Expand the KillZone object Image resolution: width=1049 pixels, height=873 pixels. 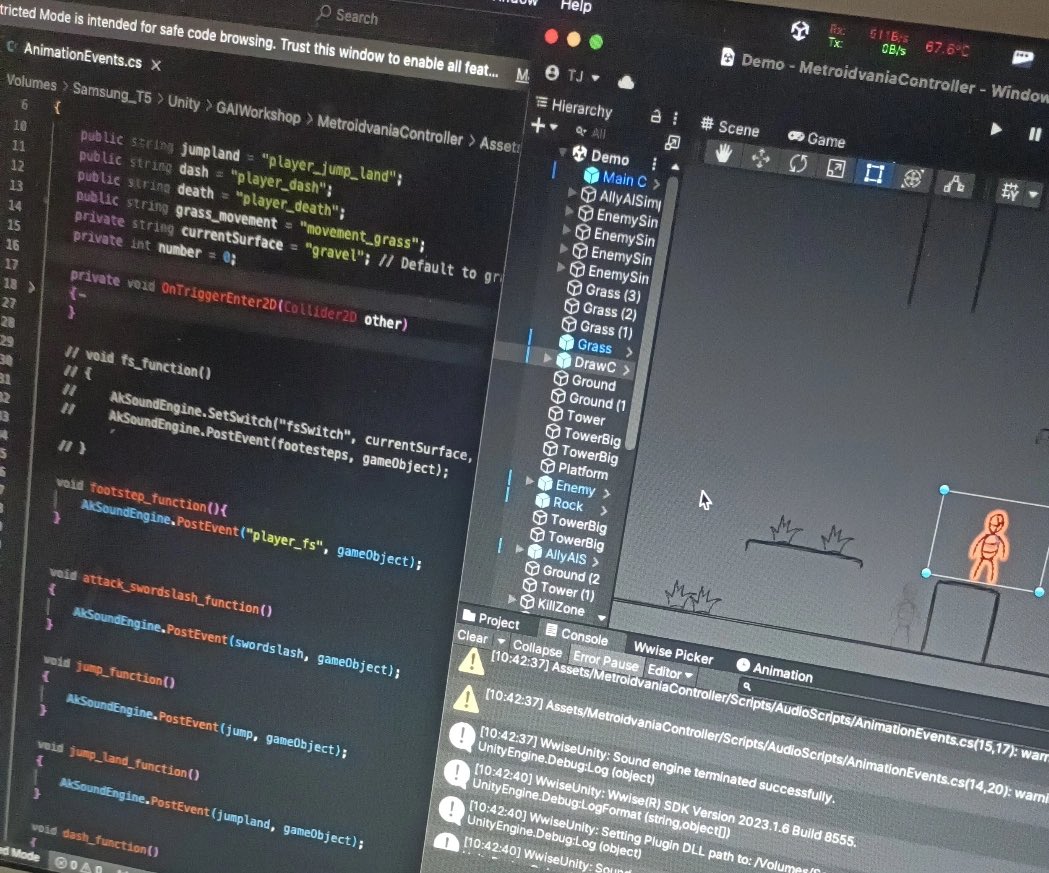point(512,598)
